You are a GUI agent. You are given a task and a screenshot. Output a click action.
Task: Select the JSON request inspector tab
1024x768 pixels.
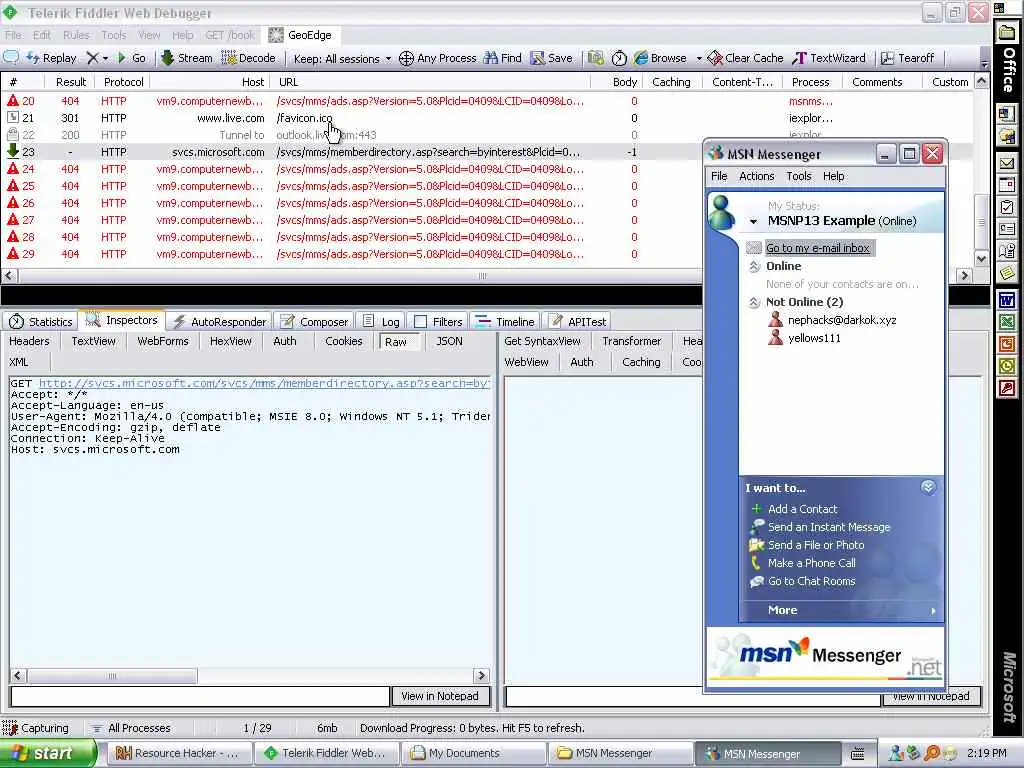449,341
